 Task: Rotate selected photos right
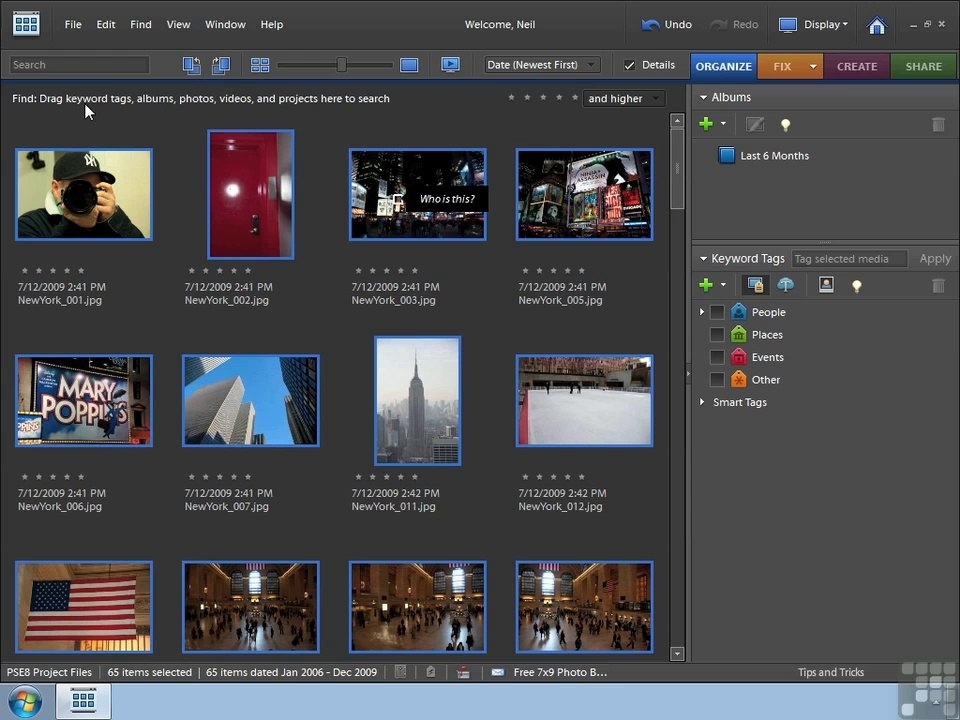pyautogui.click(x=221, y=65)
